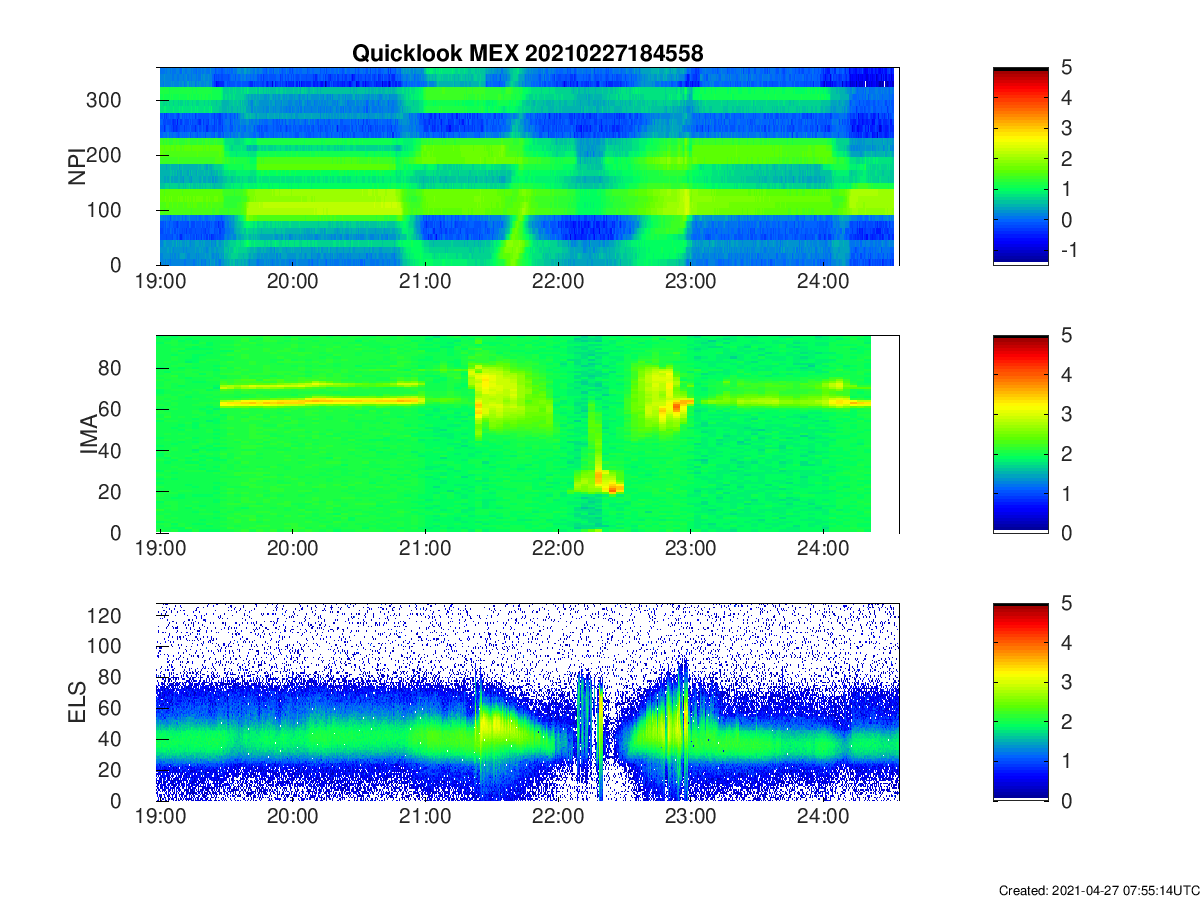Click the 22:00 tick under the ELS panel
This screenshot has height=900, width=1200.
(x=558, y=817)
